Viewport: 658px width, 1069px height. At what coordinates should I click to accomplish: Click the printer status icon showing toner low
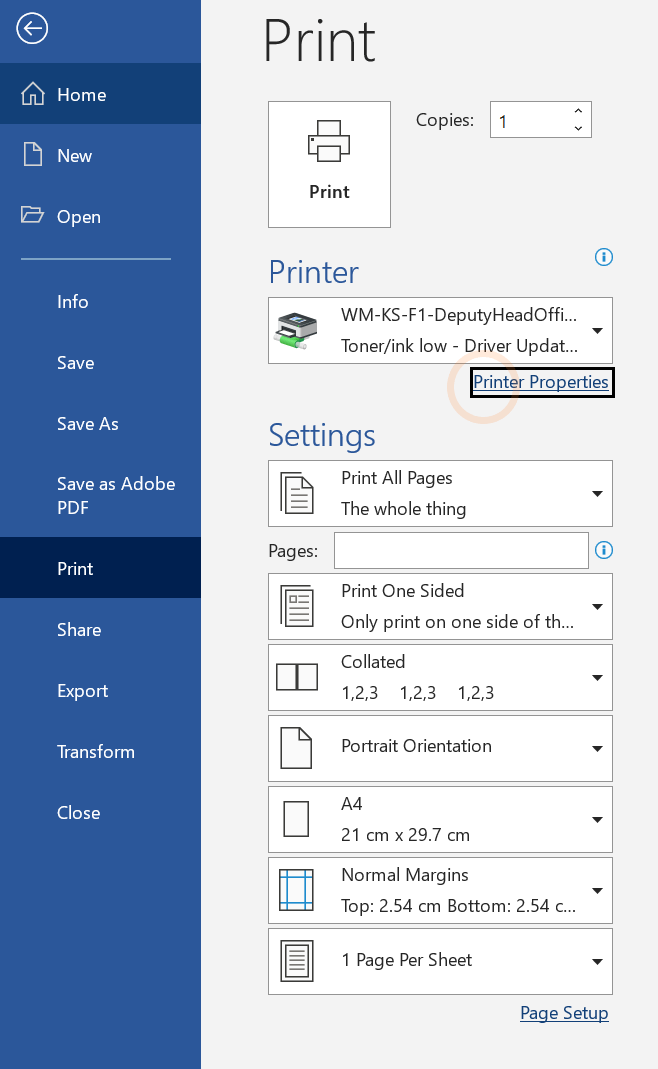point(297,330)
